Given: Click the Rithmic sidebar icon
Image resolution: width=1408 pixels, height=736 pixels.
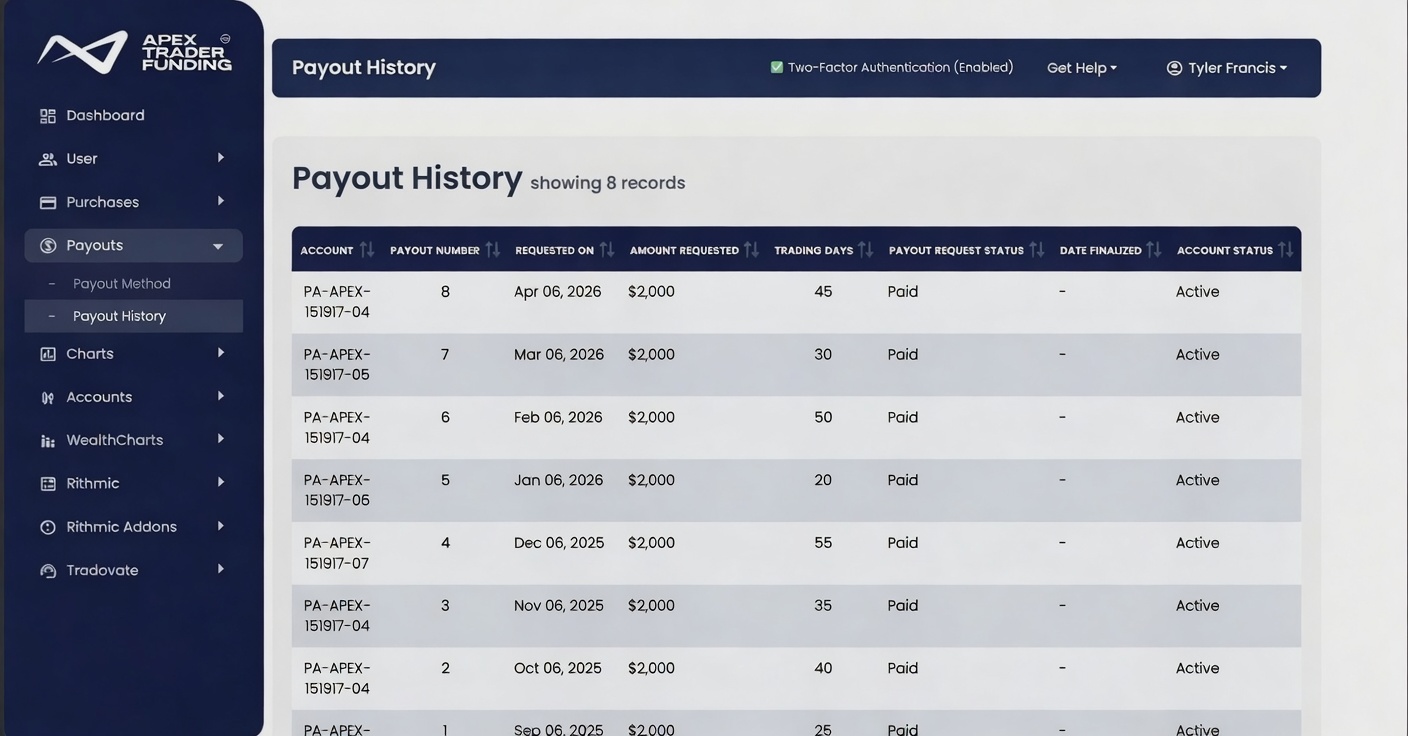Looking at the screenshot, I should point(47,484).
